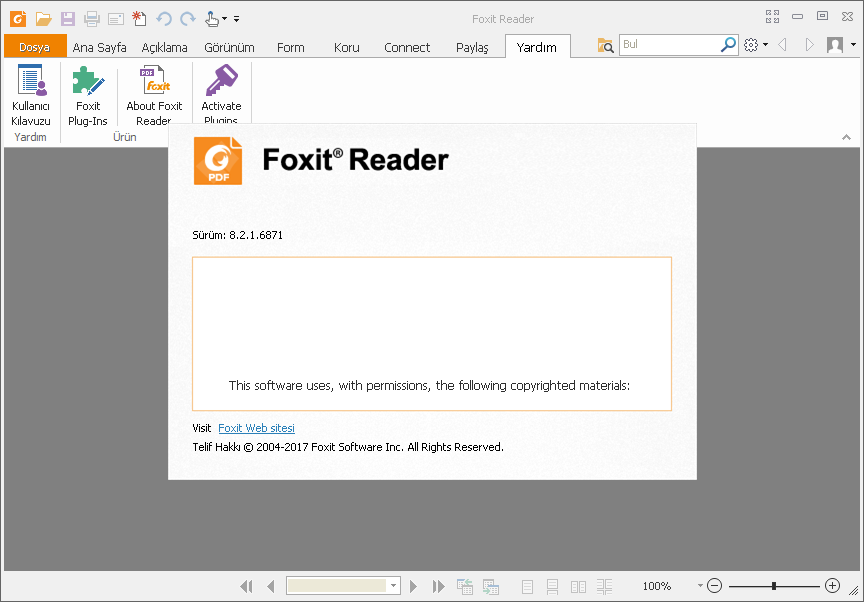Switch to single page layout
This screenshot has height=602, width=864.
[x=527, y=587]
